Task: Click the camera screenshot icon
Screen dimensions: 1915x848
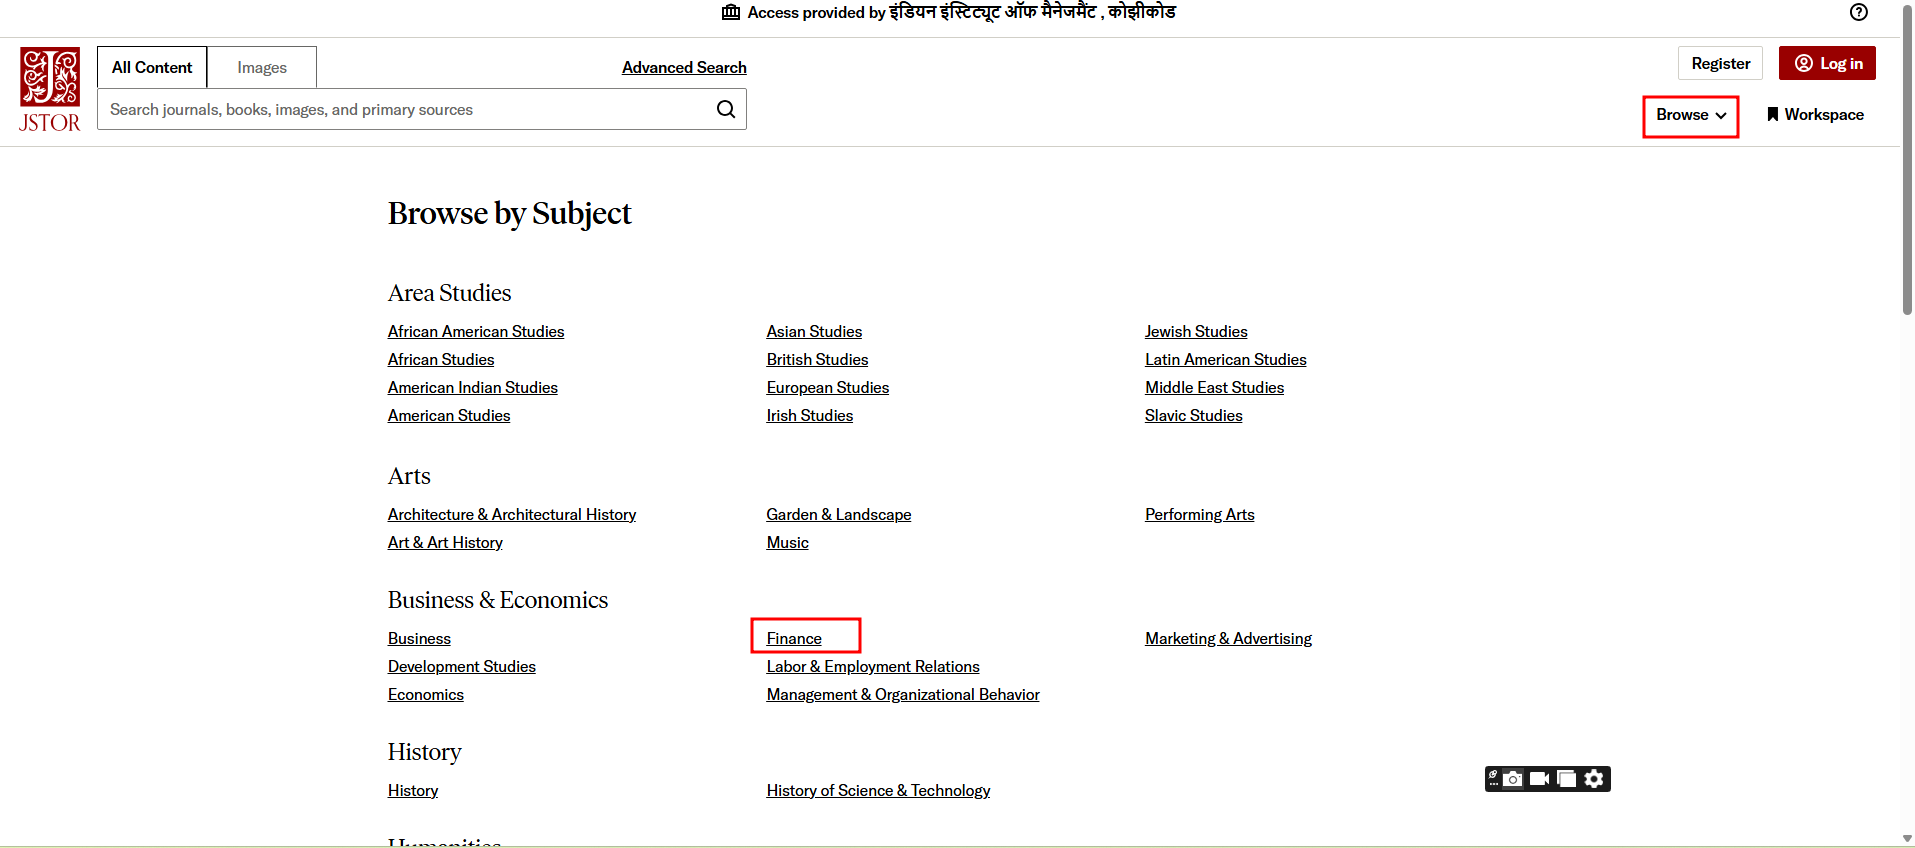Action: tap(1513, 779)
